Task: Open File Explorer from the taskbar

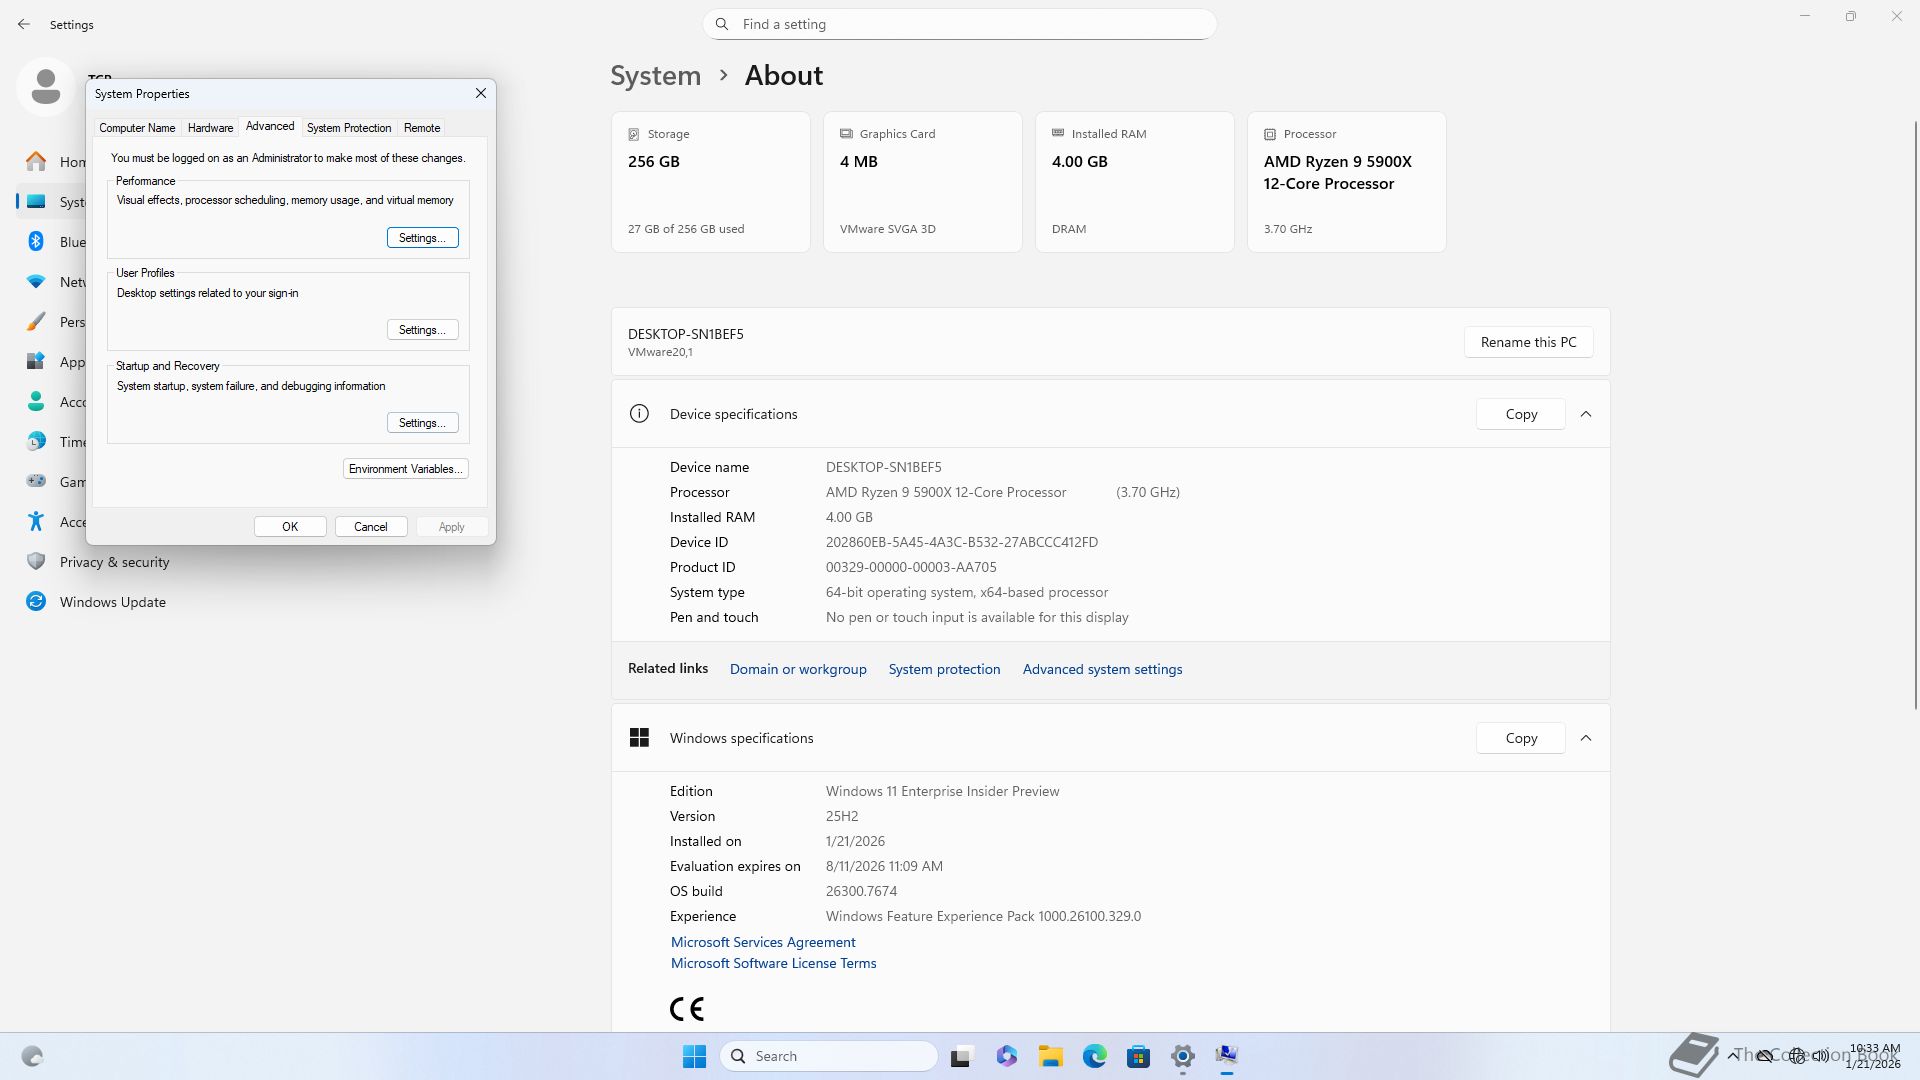Action: tap(1050, 1056)
